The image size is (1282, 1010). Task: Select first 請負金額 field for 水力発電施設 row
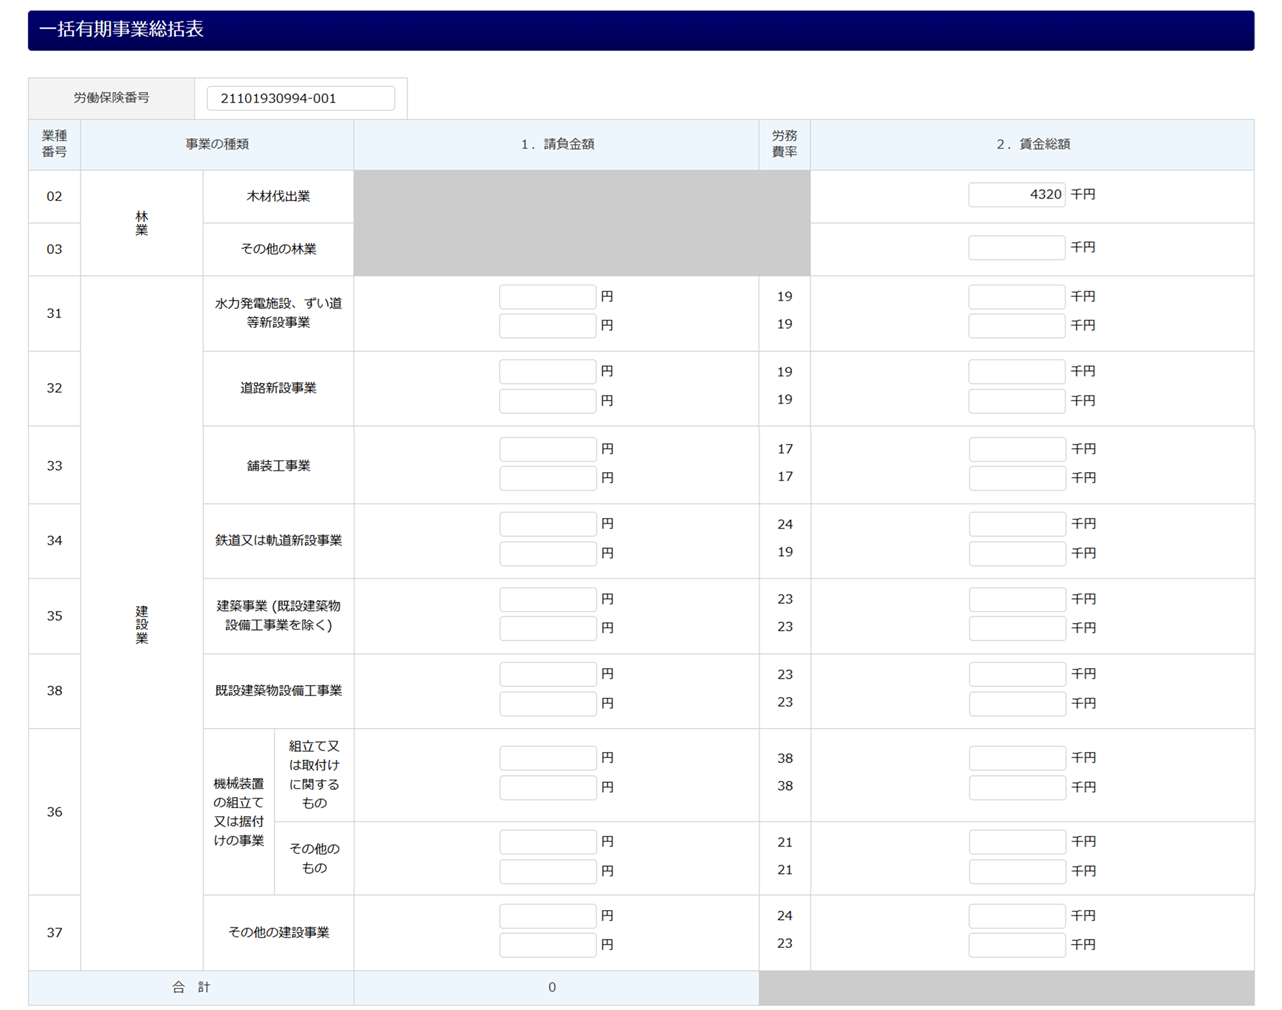547,297
